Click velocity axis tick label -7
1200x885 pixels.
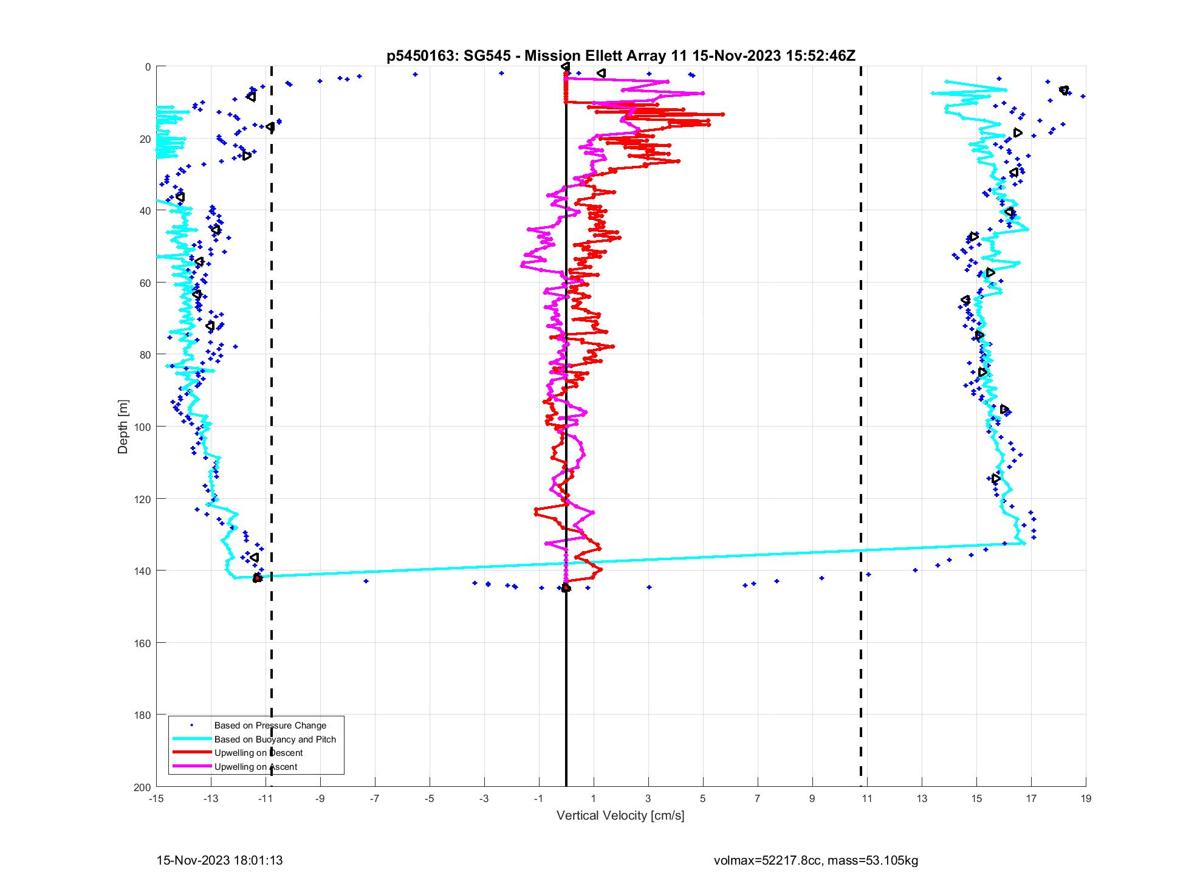375,799
